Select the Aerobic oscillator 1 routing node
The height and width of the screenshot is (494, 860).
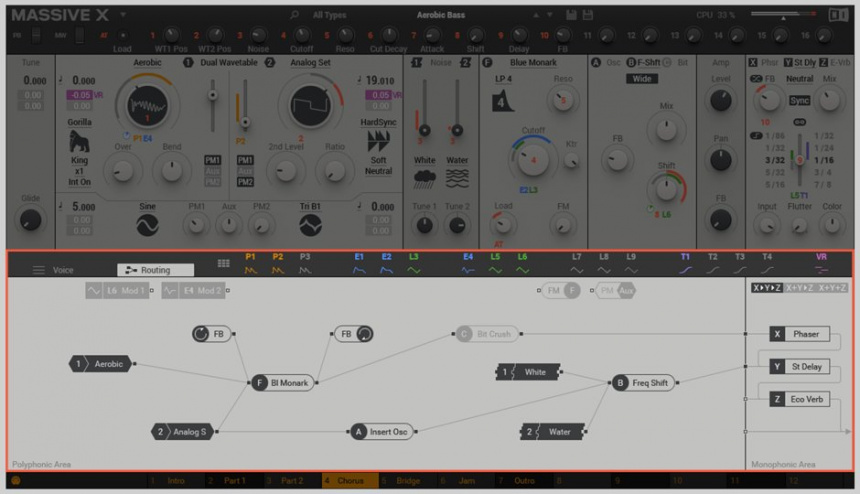pos(101,364)
